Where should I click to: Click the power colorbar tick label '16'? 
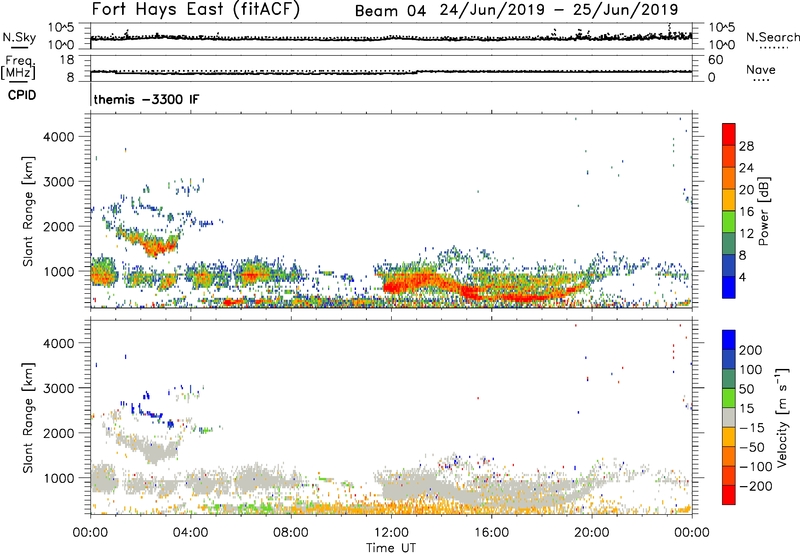pyautogui.click(x=746, y=212)
